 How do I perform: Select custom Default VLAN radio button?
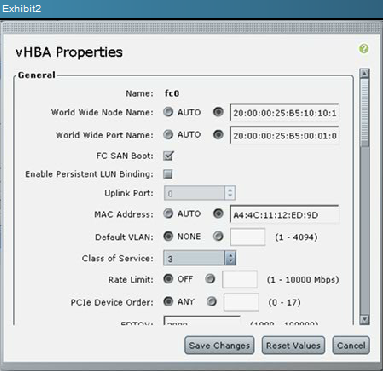click(x=218, y=236)
